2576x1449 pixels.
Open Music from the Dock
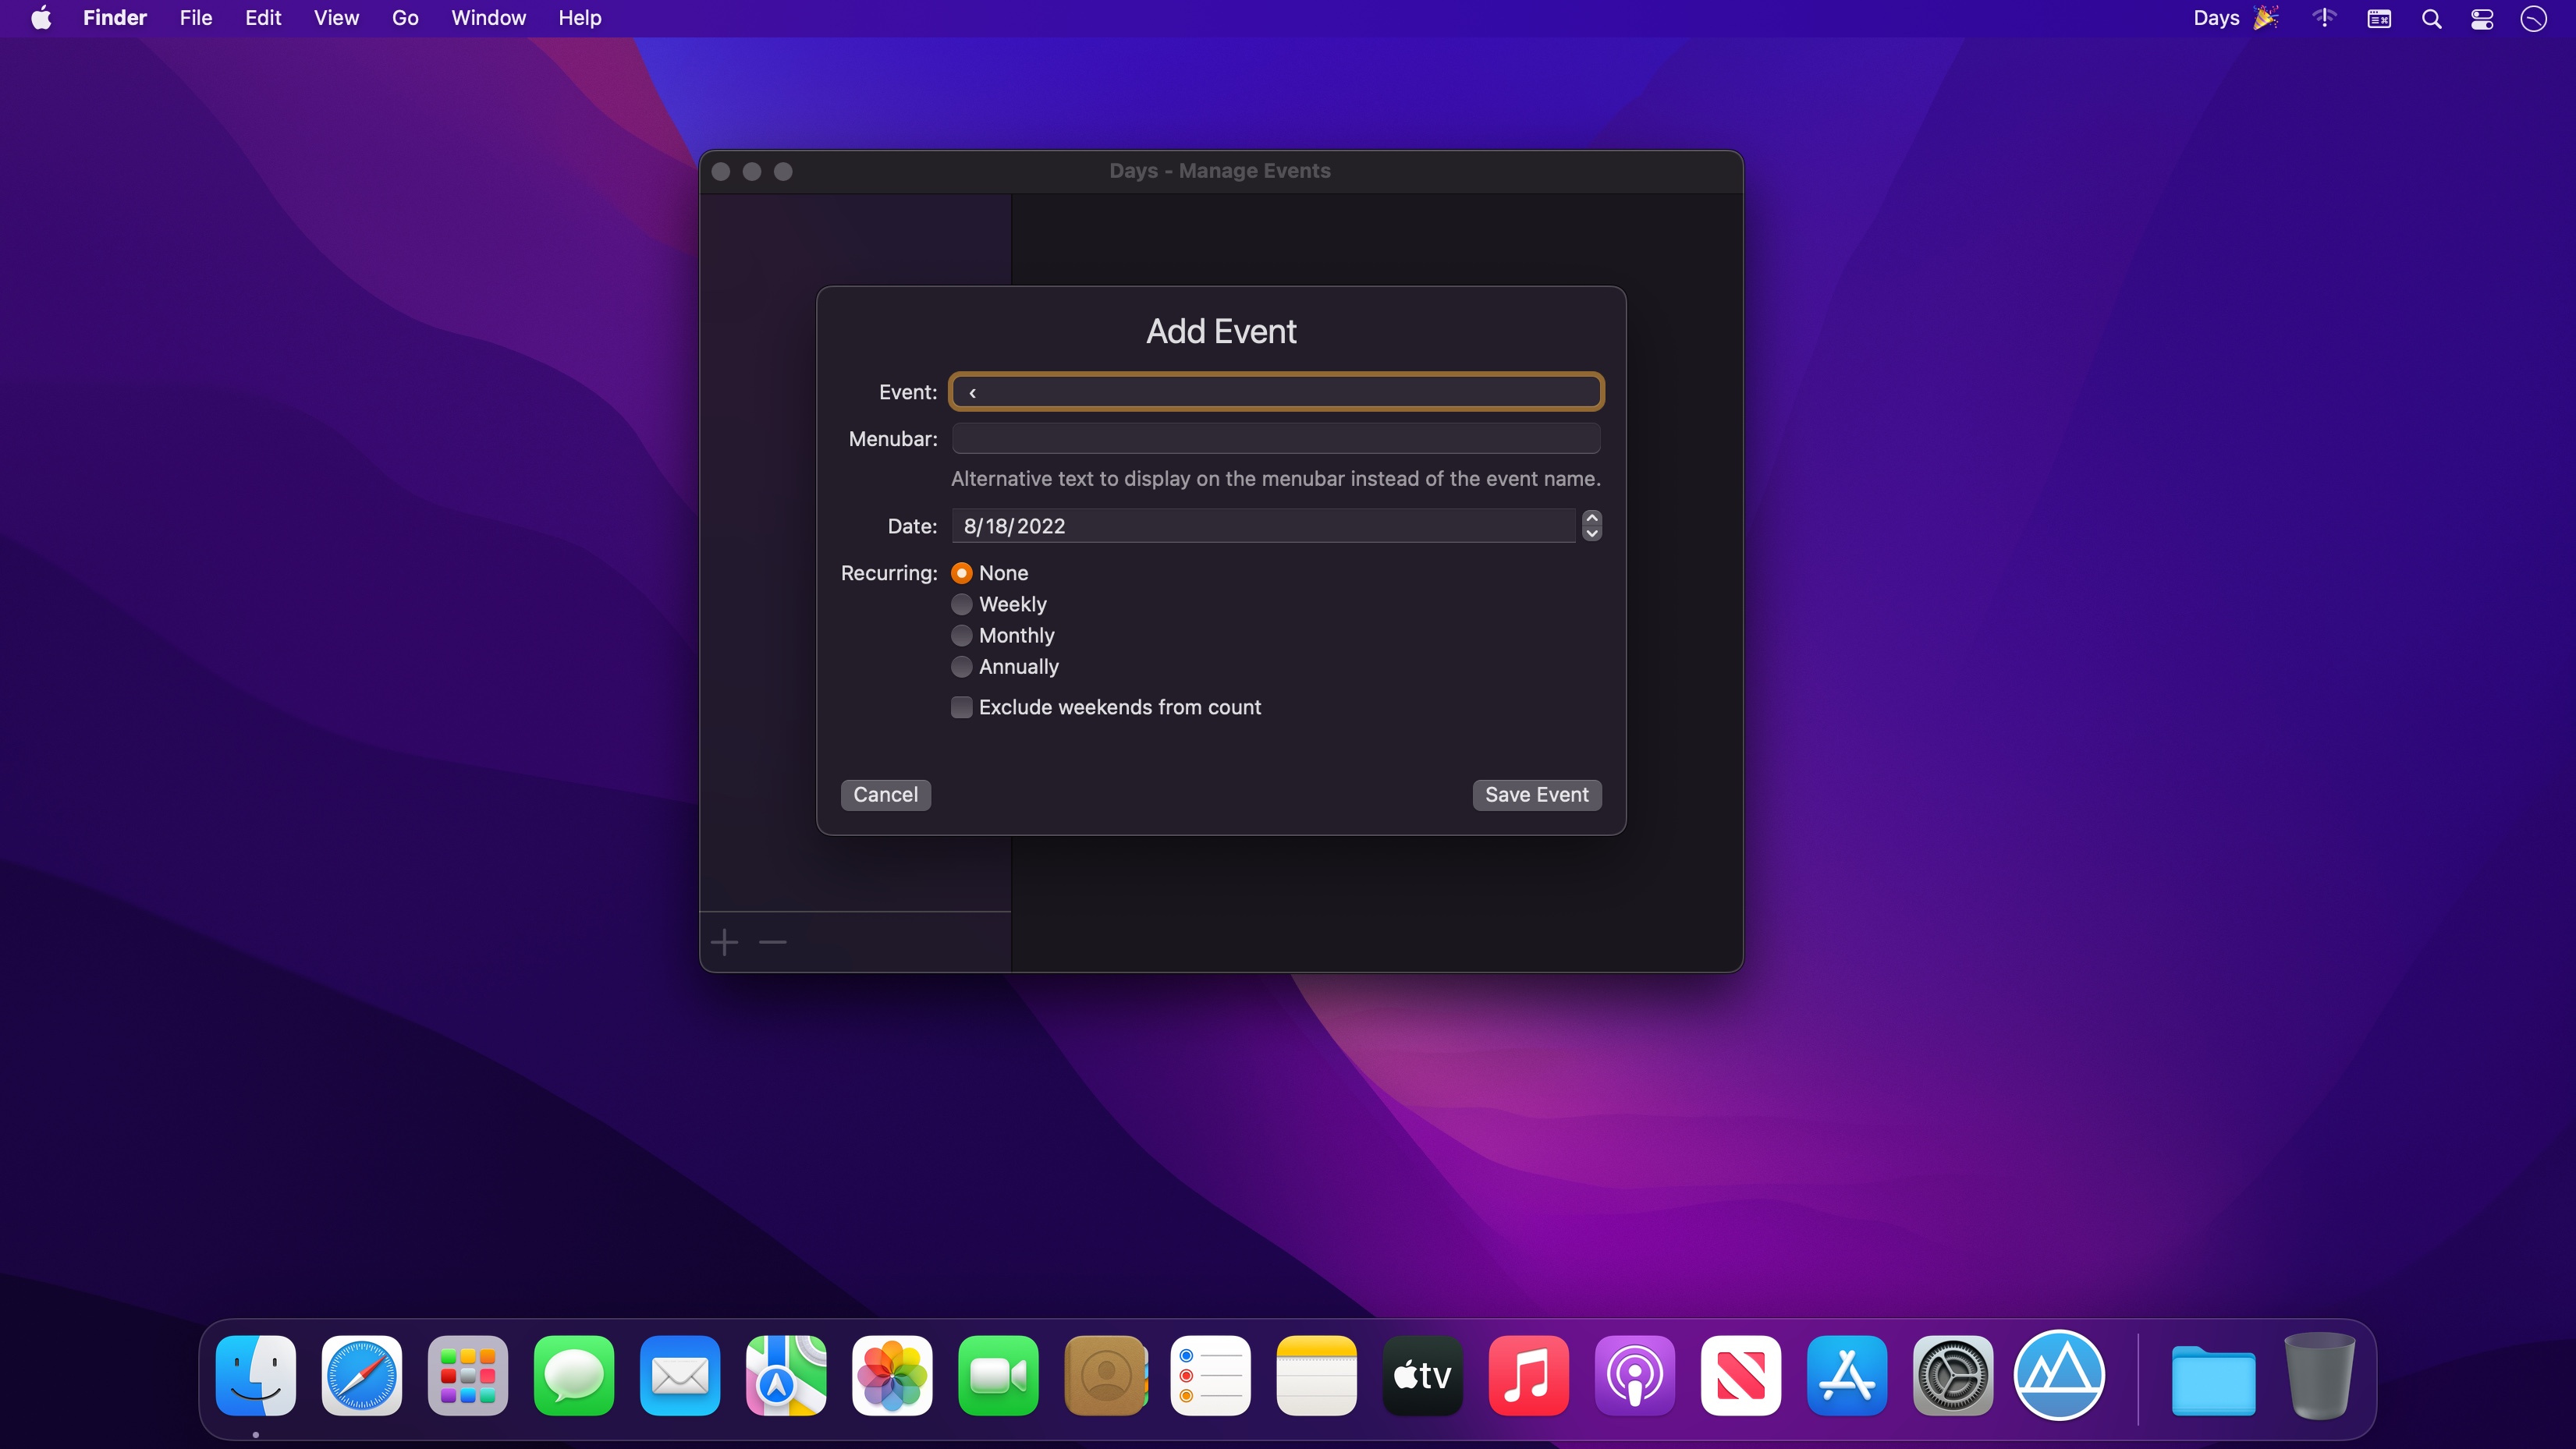(x=1529, y=1376)
